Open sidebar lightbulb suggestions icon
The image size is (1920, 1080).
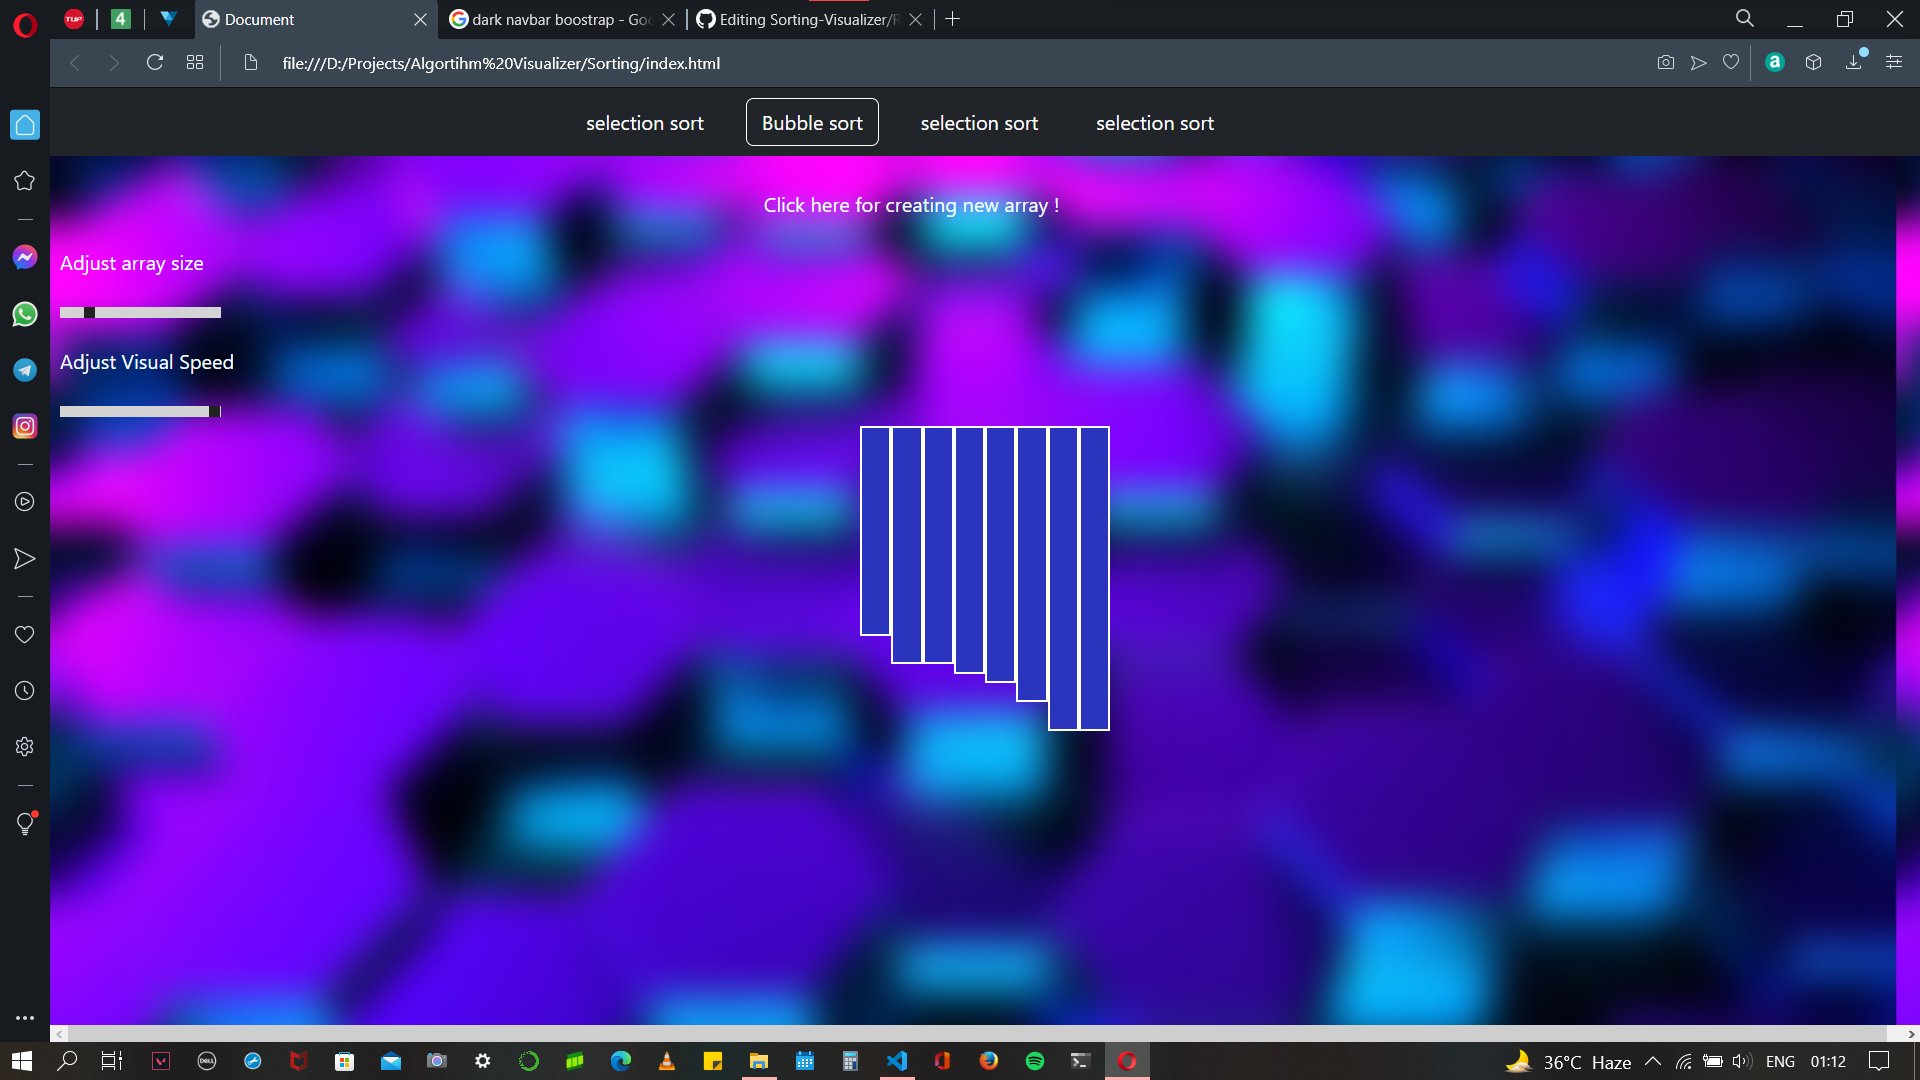tap(25, 823)
